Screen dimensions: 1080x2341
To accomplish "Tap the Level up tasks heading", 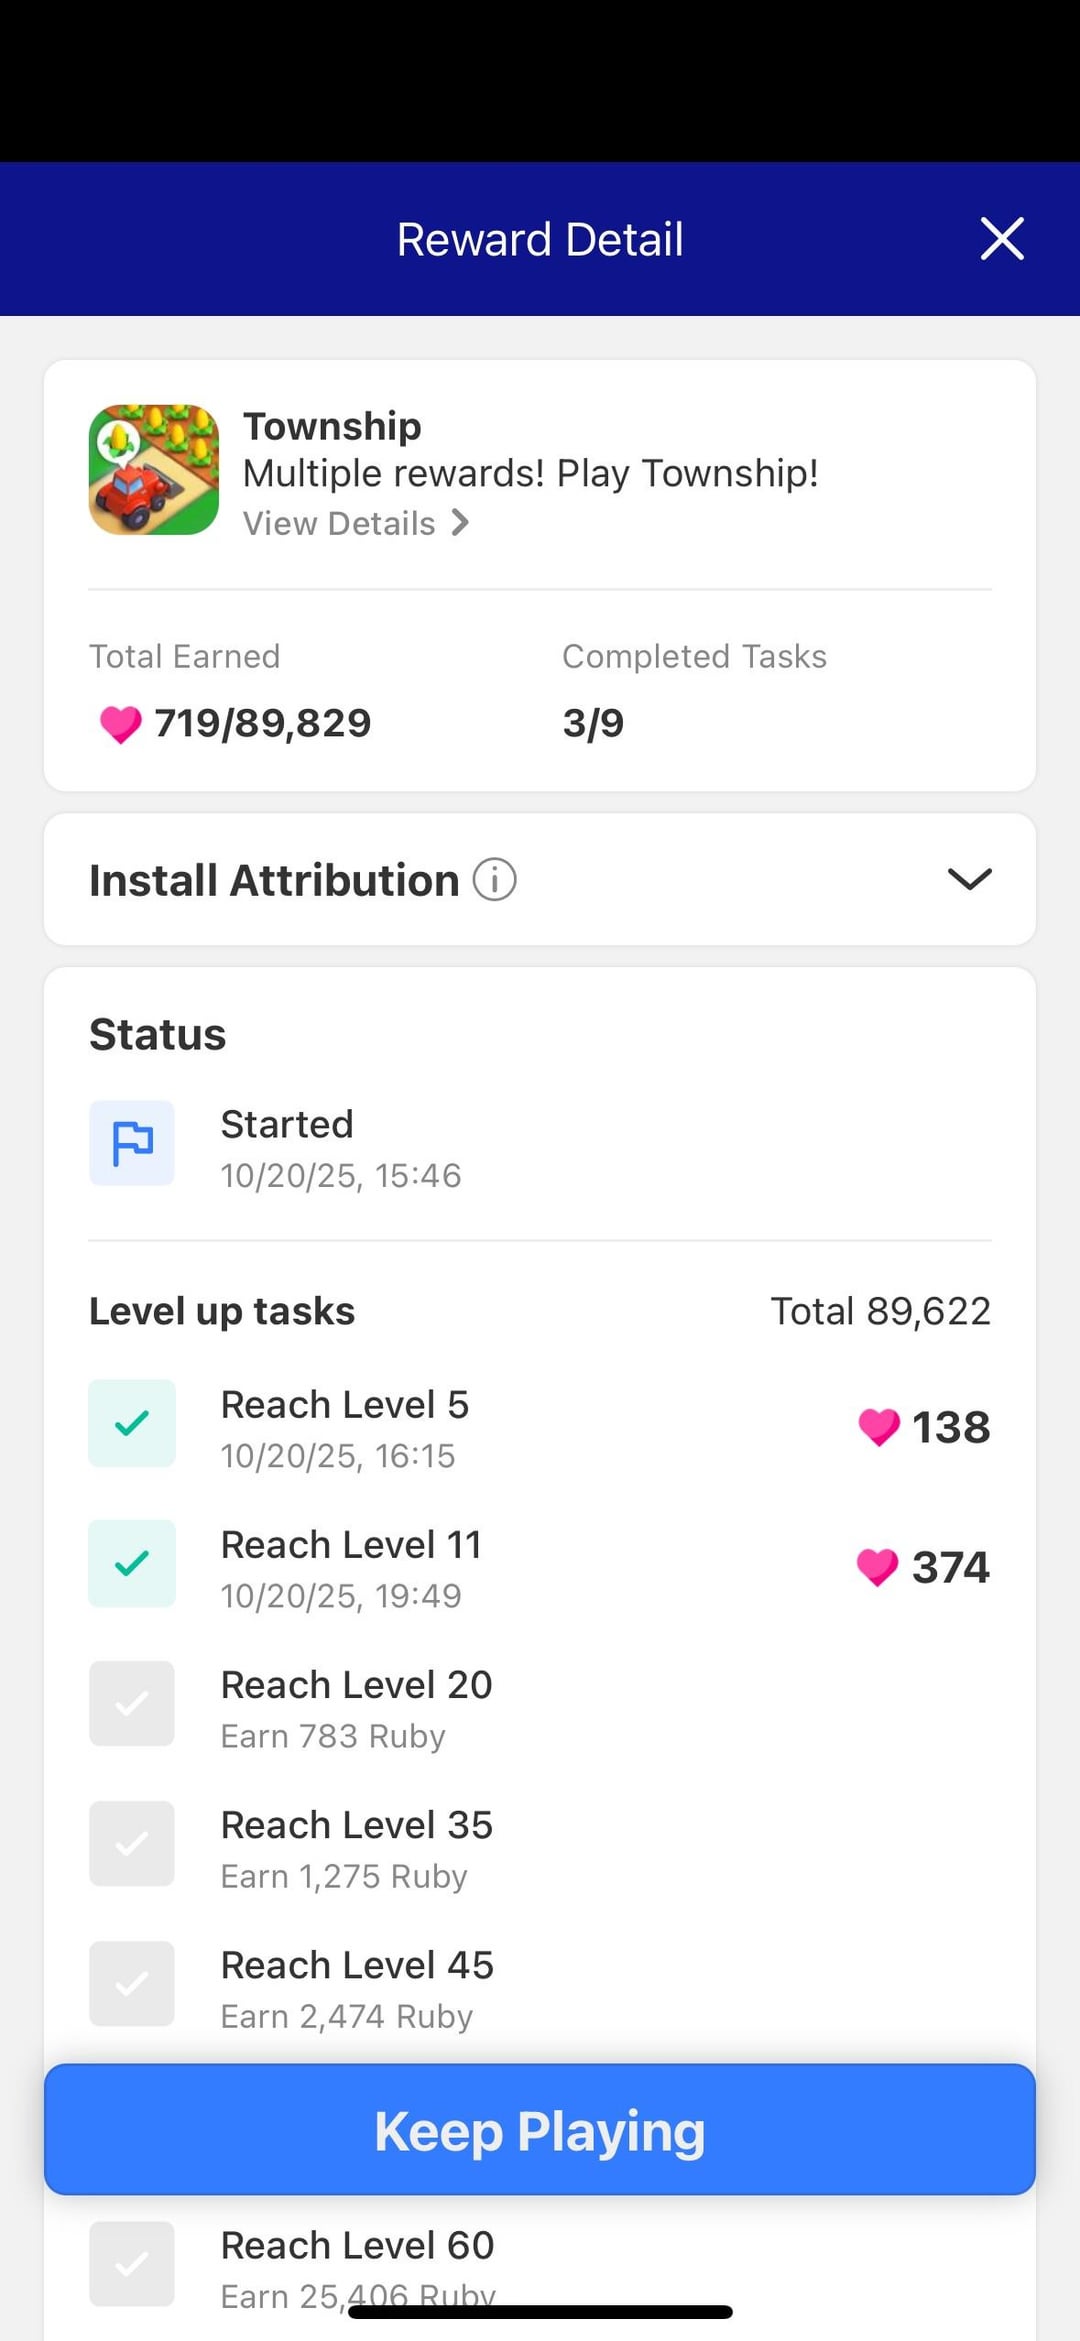I will pos(222,1311).
